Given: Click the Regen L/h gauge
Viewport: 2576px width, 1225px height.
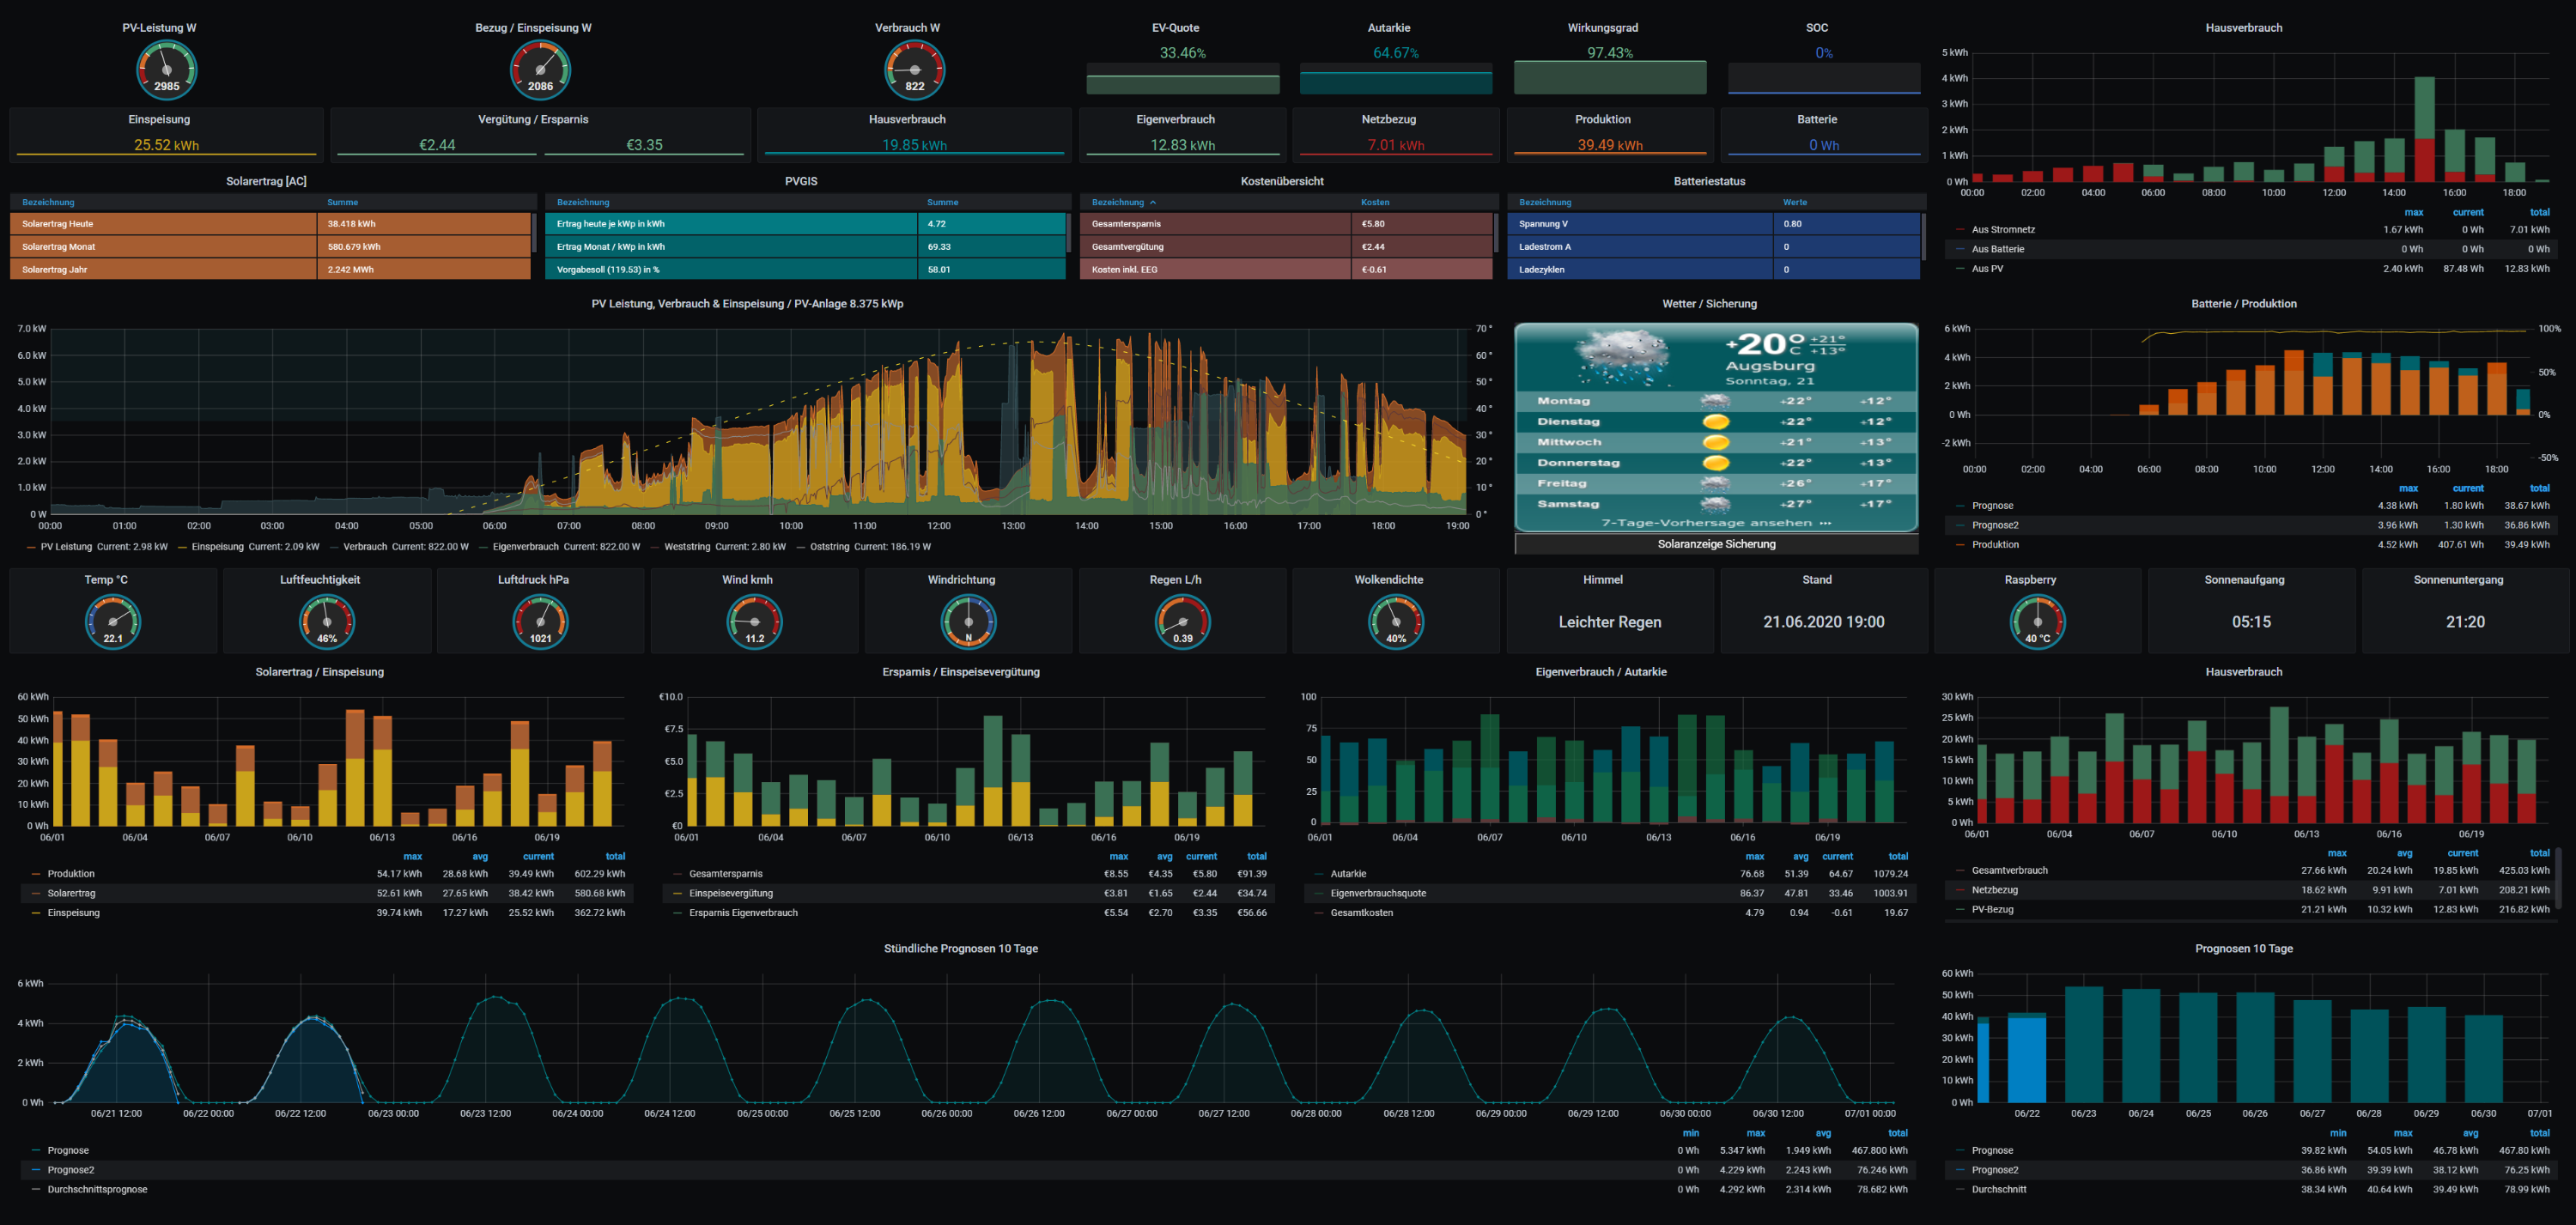Looking at the screenshot, I should pos(1182,621).
